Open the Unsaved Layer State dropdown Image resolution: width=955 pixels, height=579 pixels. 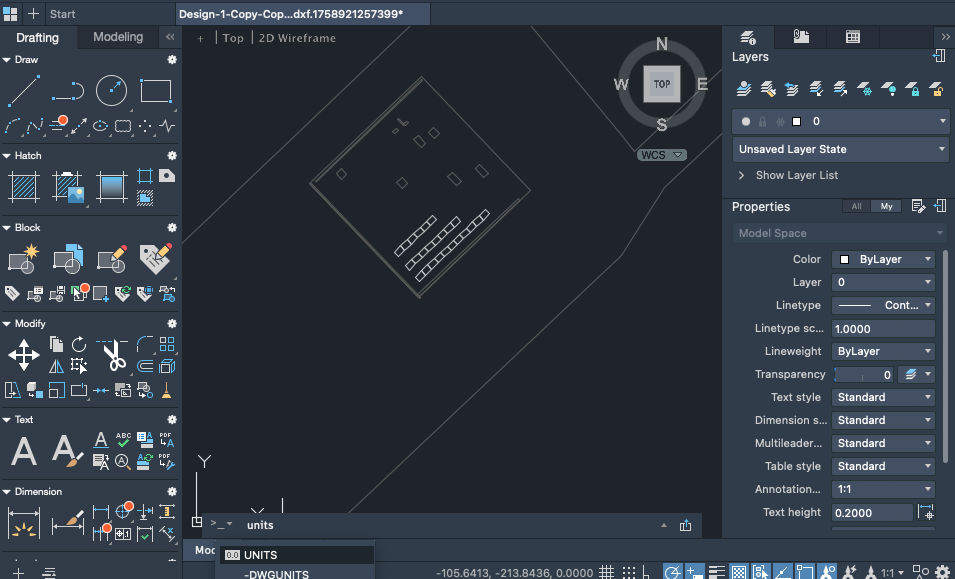coord(841,149)
